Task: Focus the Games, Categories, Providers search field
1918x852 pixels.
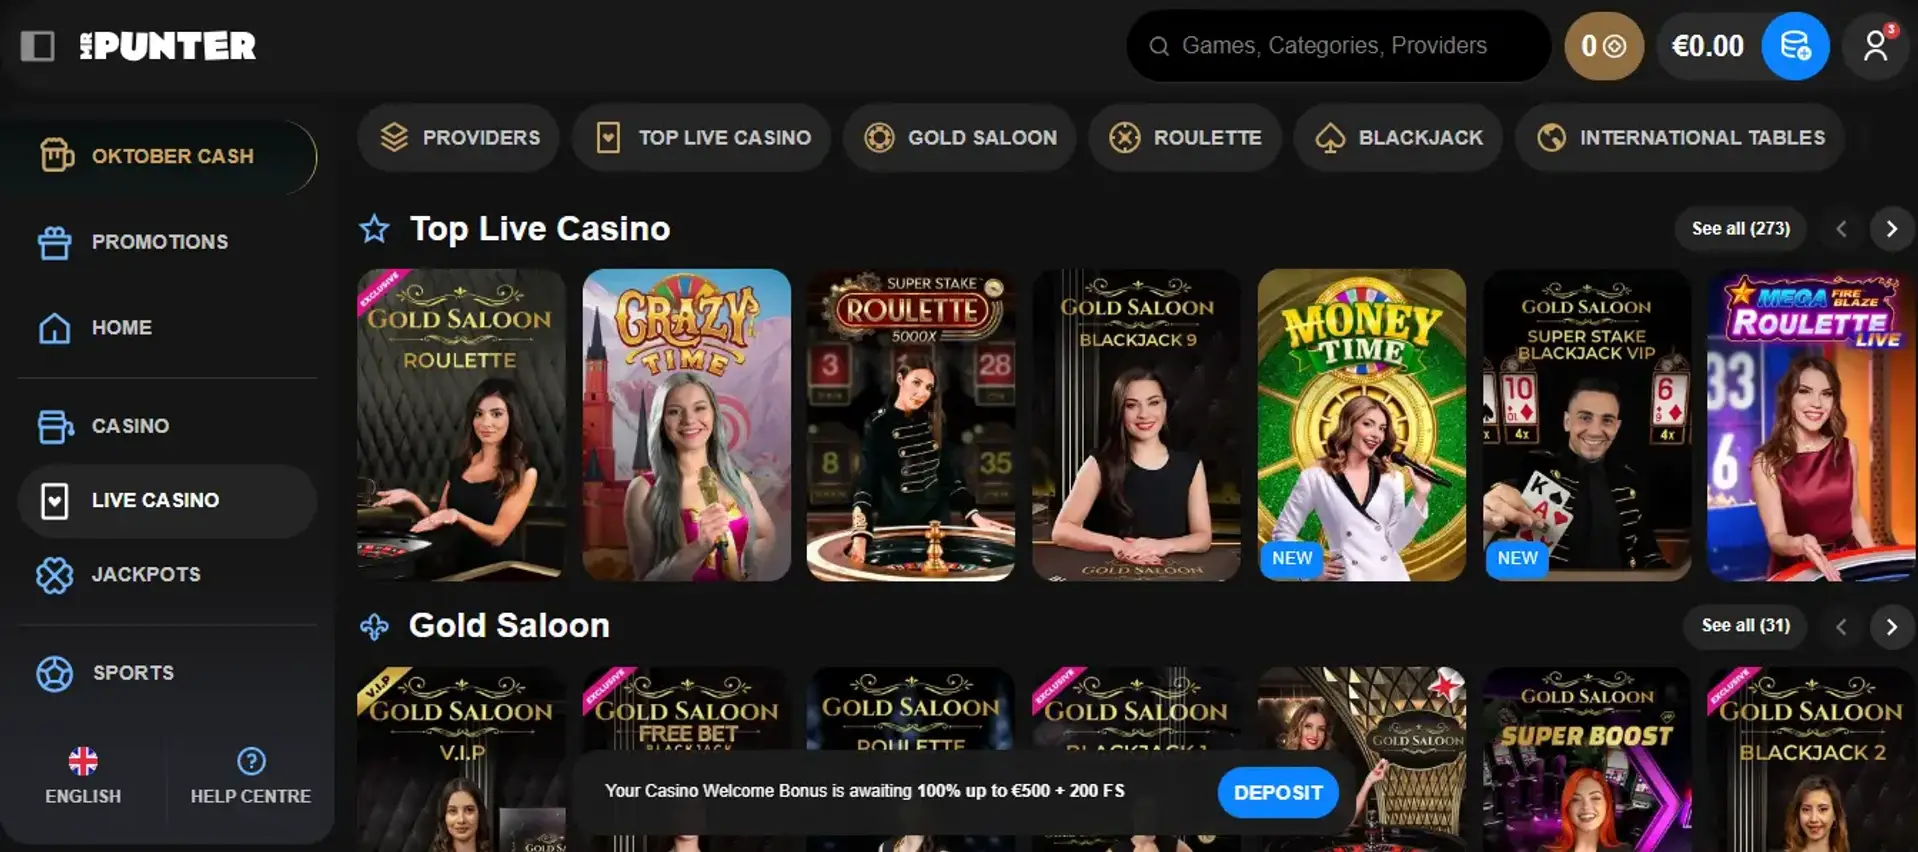Action: [x=1338, y=46]
